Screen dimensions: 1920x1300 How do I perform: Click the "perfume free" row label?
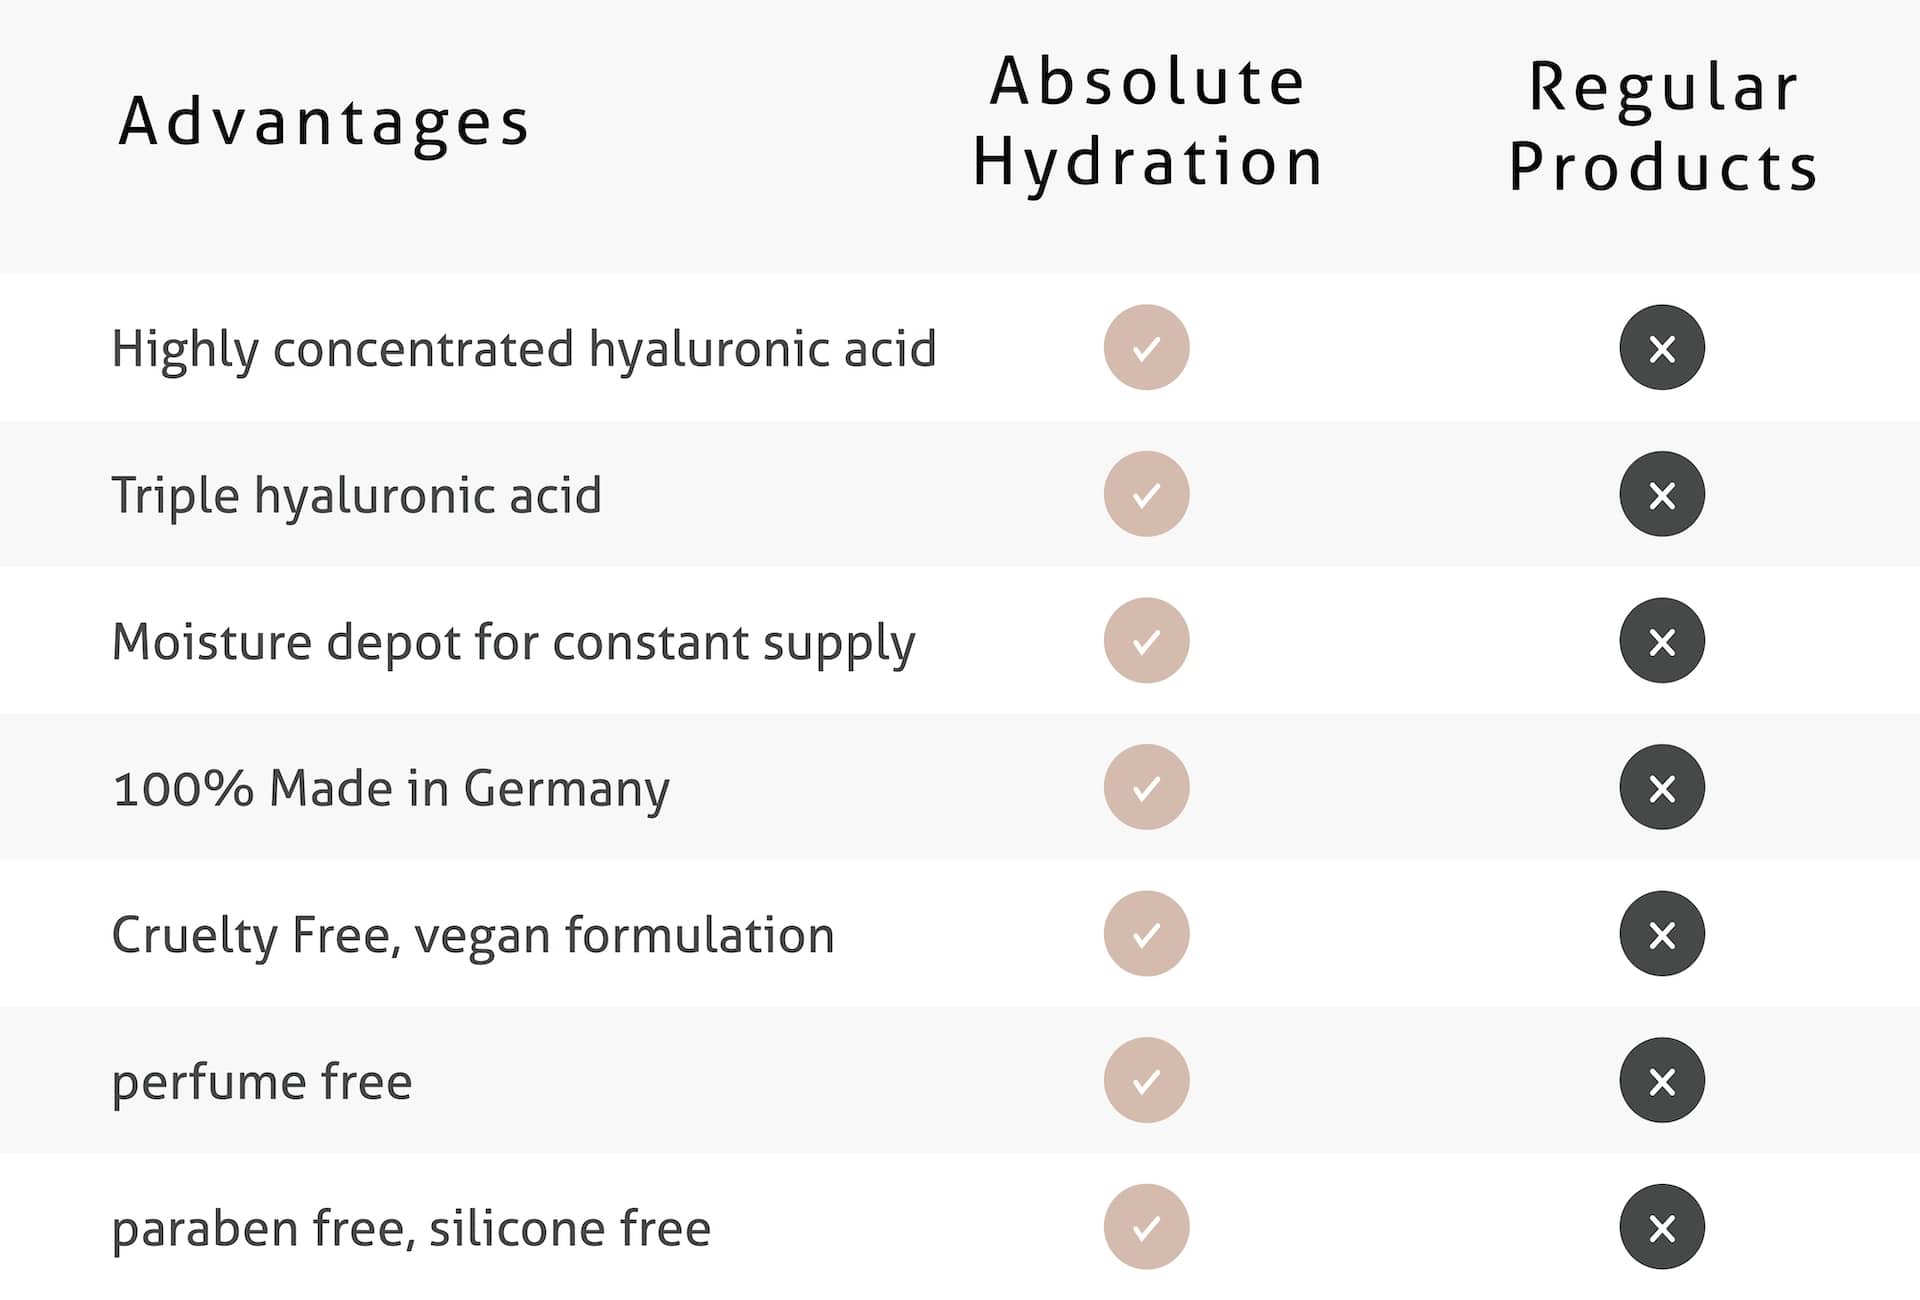coord(262,1082)
